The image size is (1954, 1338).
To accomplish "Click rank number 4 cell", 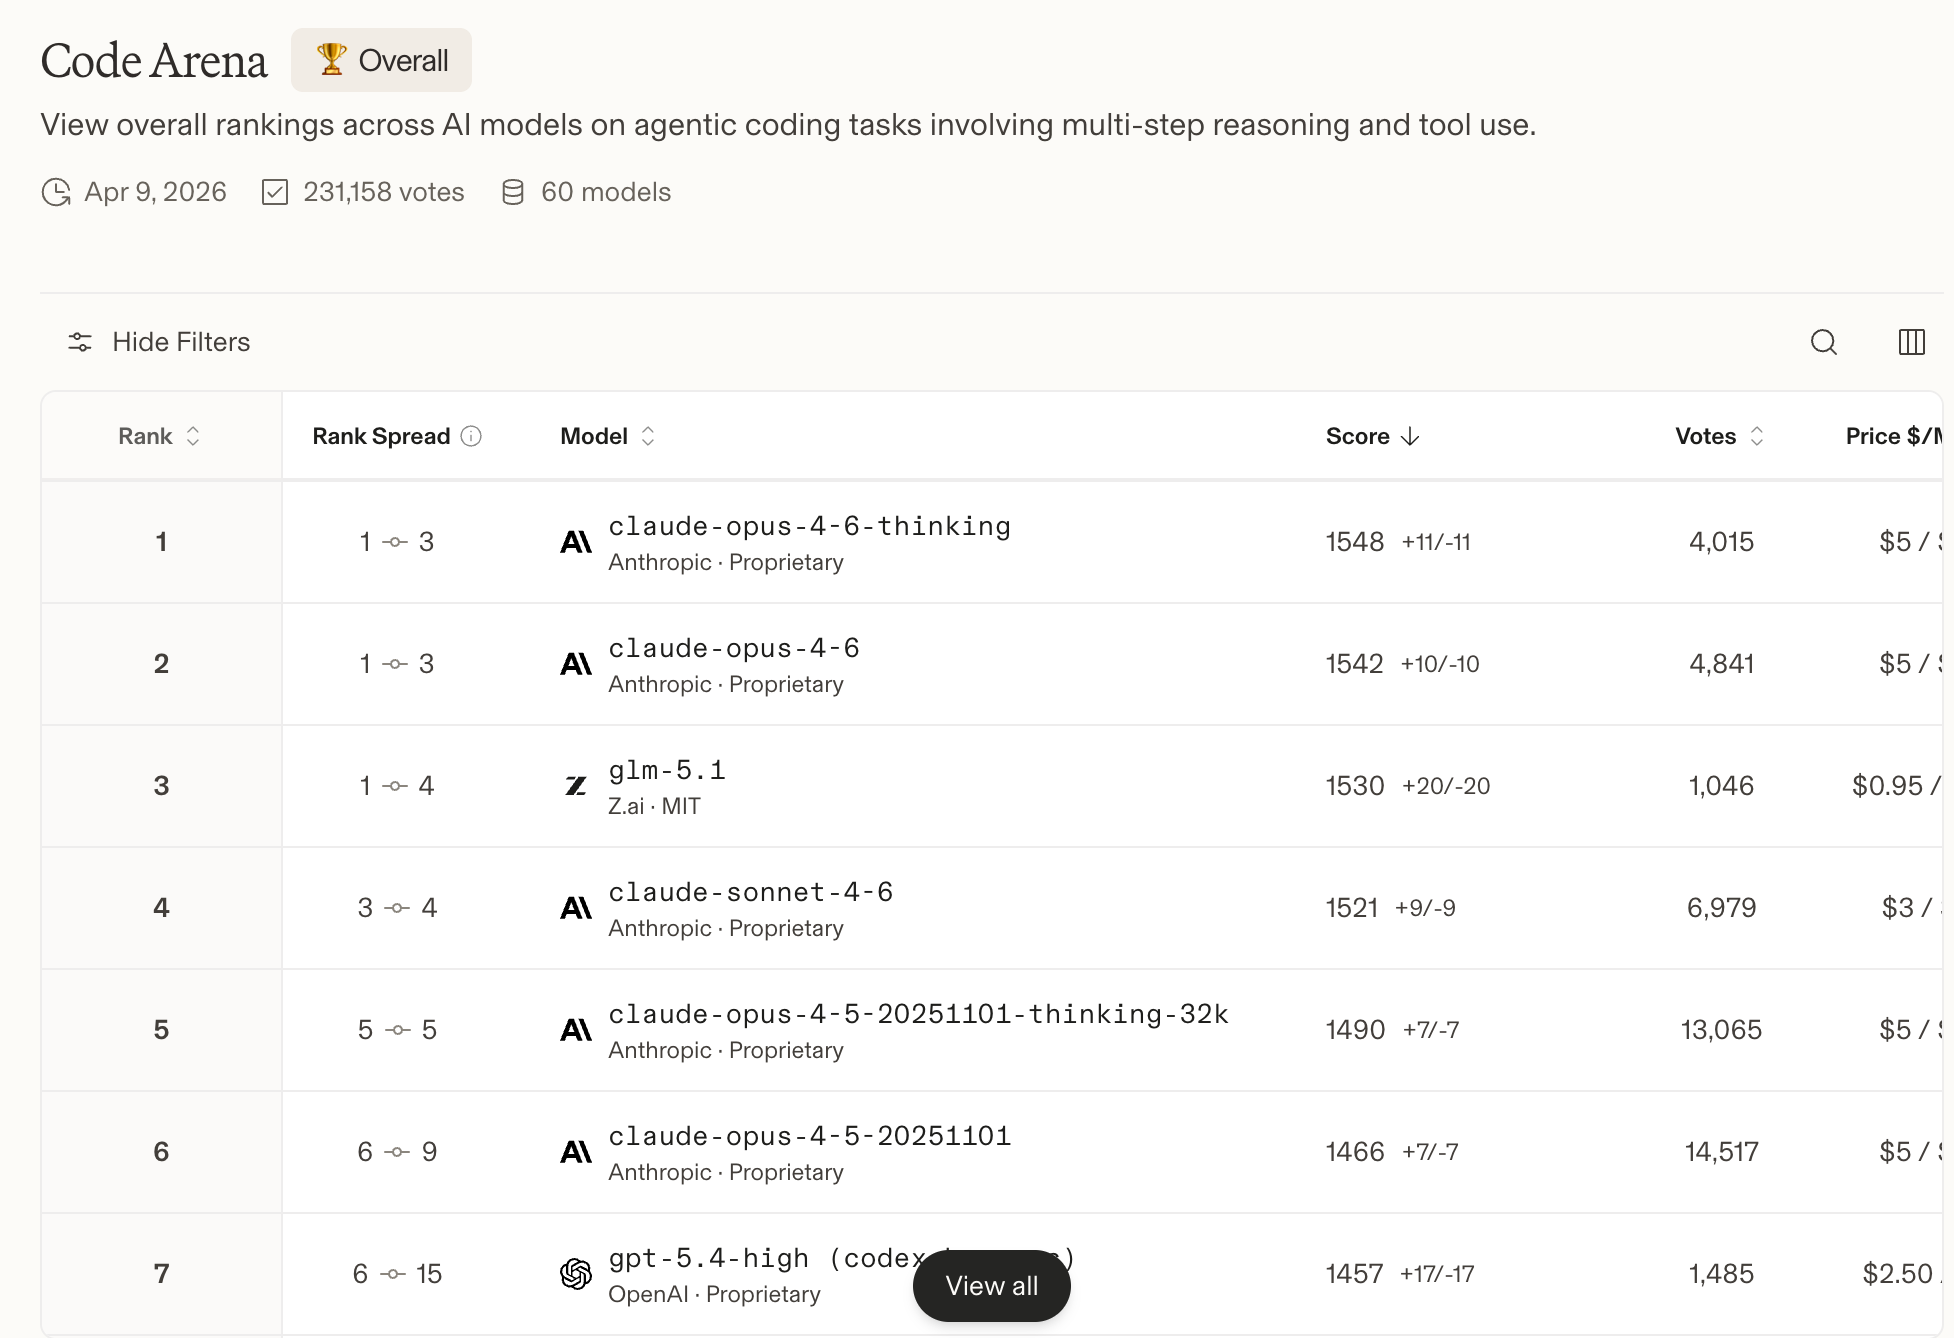I will pyautogui.click(x=161, y=908).
